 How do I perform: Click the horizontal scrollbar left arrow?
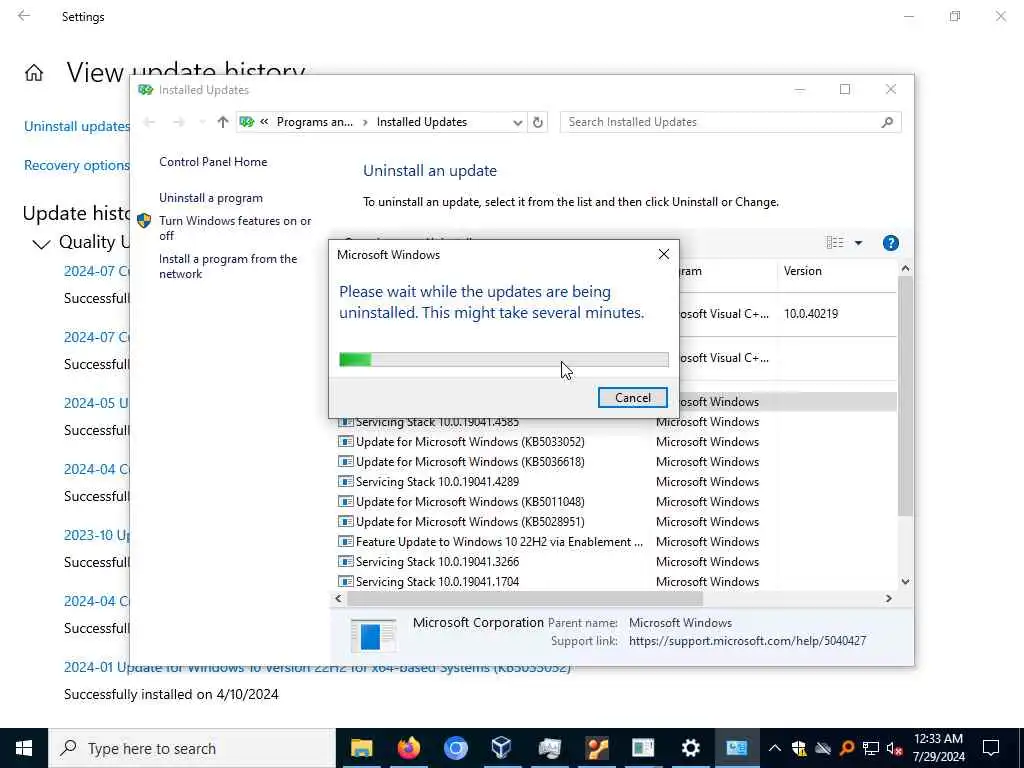[x=338, y=598]
